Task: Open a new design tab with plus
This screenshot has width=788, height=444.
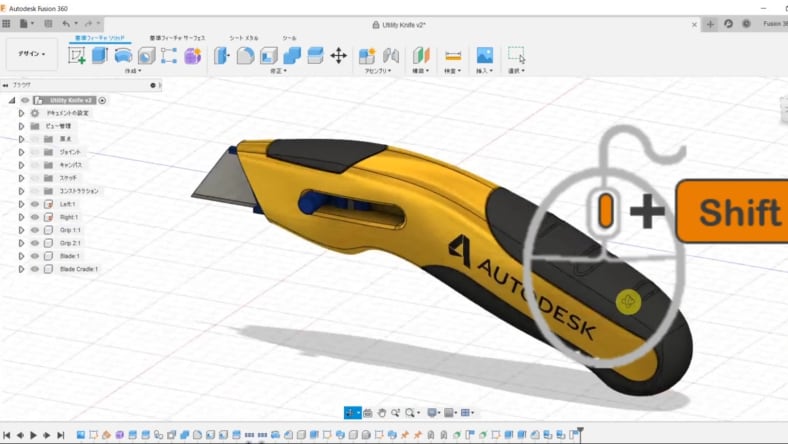Action: (x=710, y=24)
